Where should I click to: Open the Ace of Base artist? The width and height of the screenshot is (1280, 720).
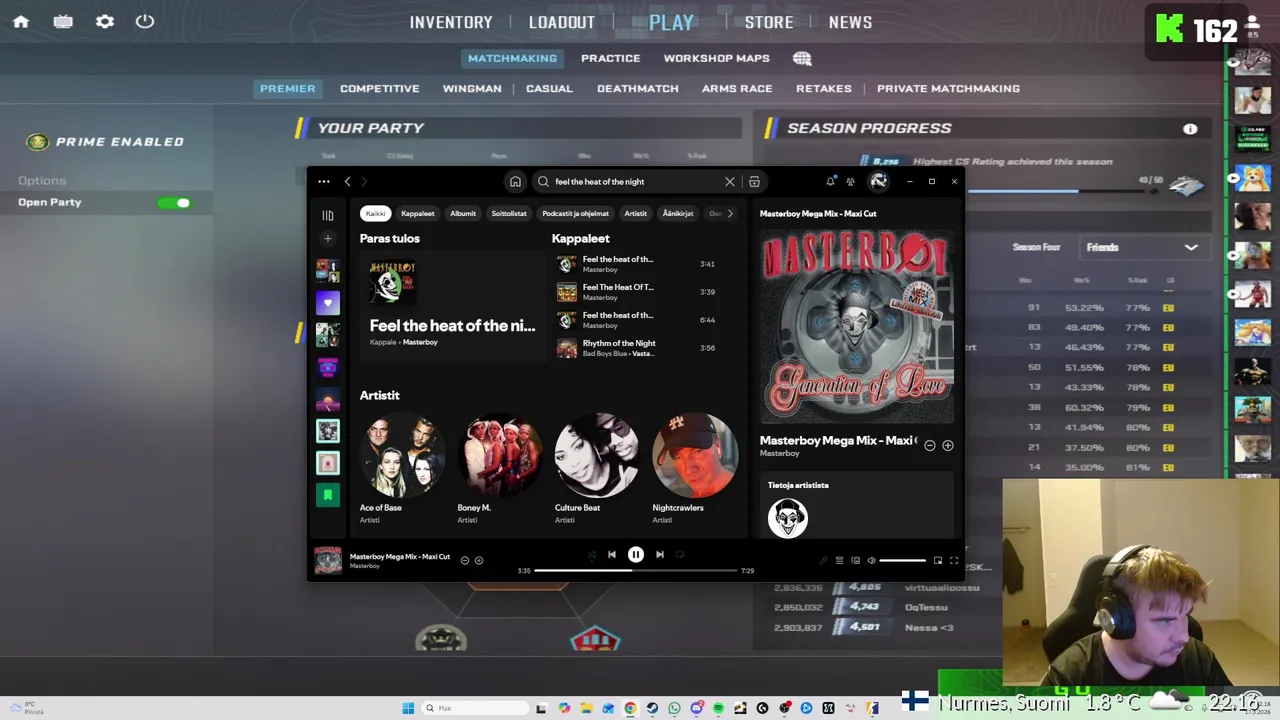402,468
